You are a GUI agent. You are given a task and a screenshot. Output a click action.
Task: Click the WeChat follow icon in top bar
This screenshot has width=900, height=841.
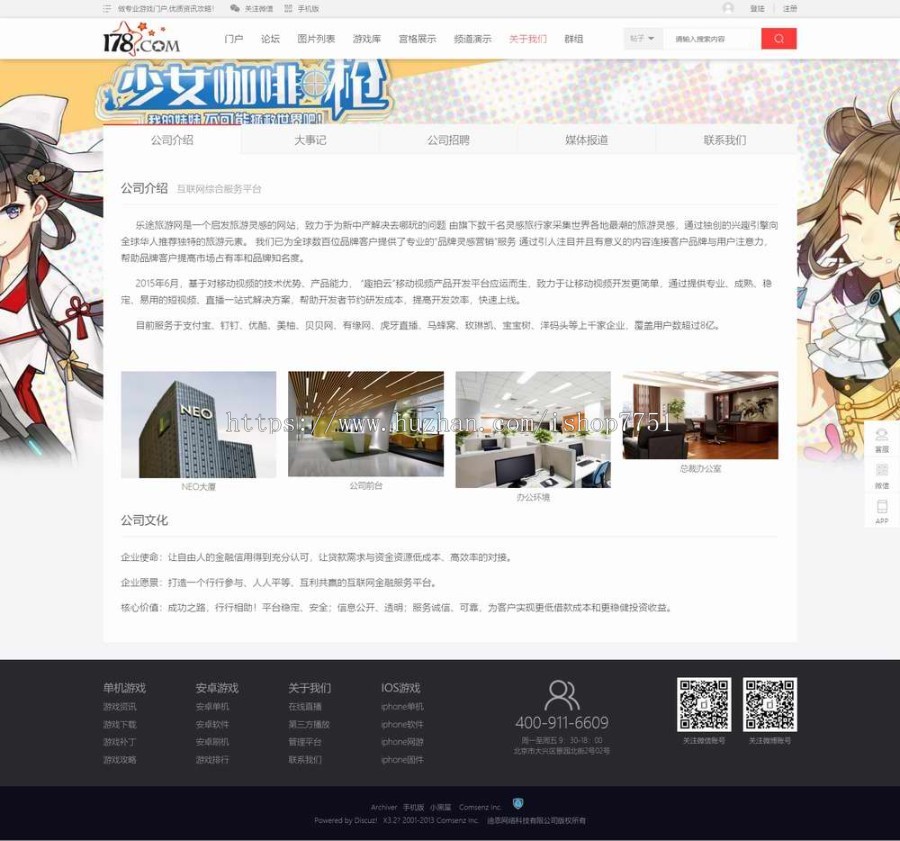point(235,8)
